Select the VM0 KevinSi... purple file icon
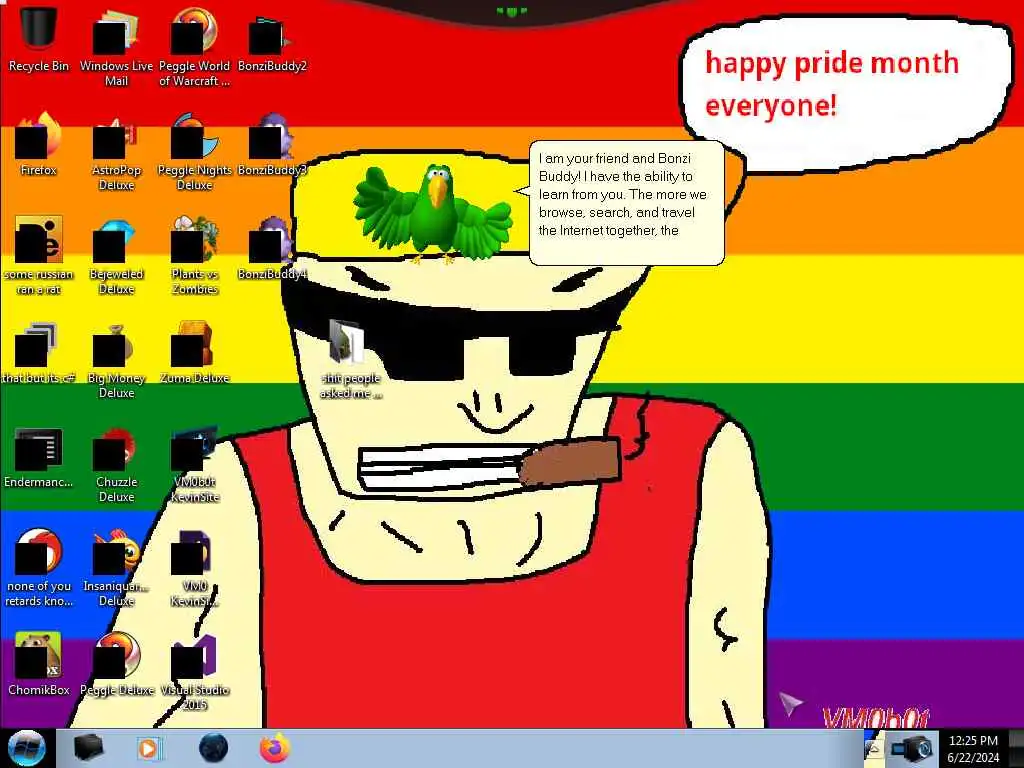This screenshot has width=1024, height=768. click(195, 568)
